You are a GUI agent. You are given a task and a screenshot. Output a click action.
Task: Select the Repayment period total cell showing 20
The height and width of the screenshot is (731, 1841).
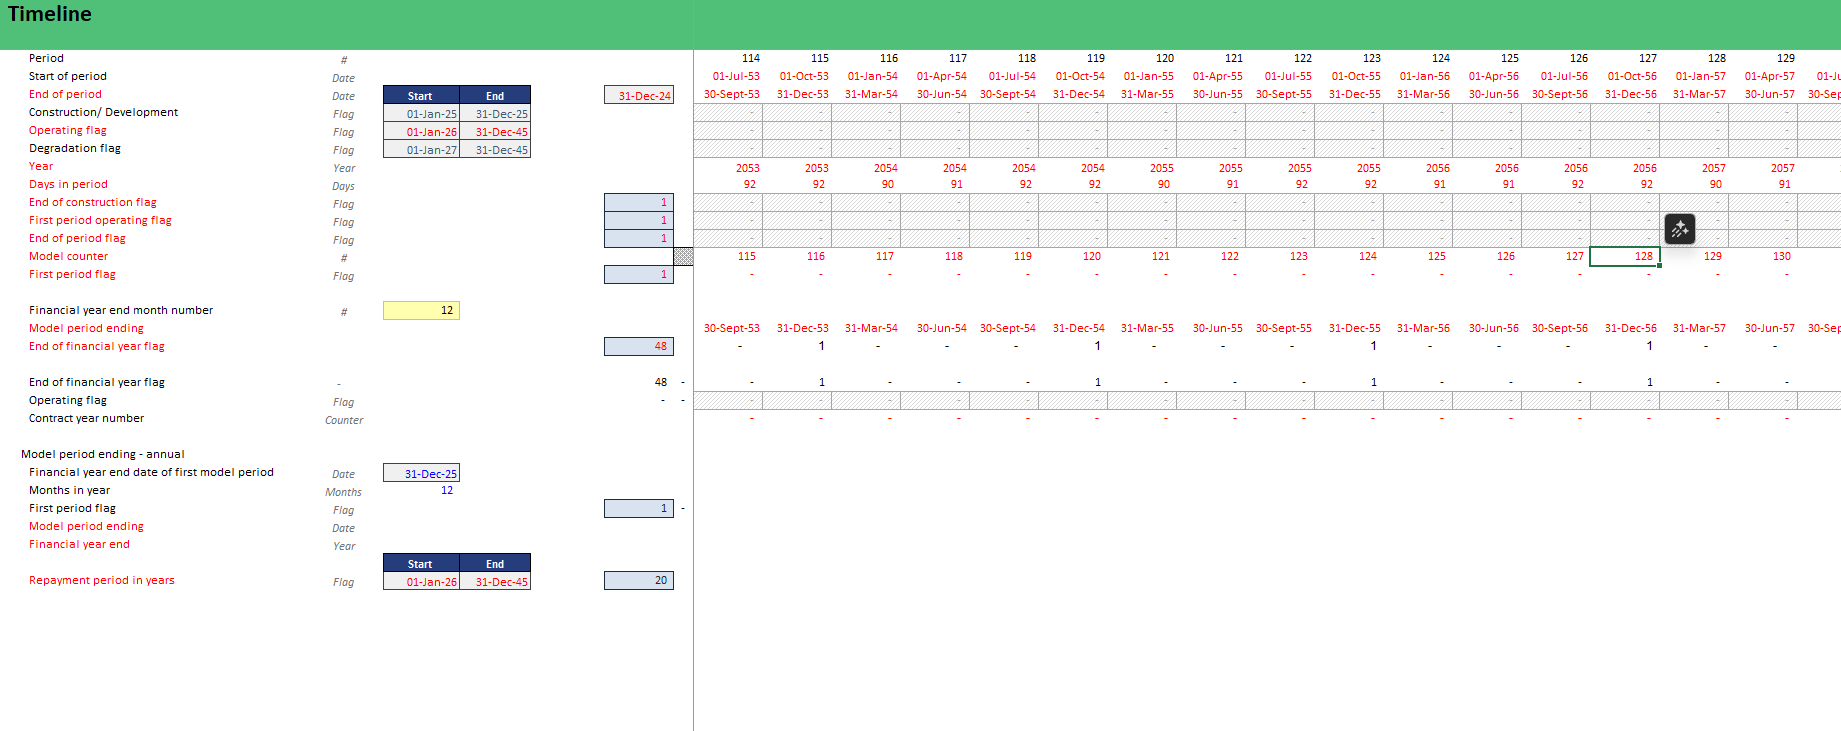pyautogui.click(x=639, y=581)
